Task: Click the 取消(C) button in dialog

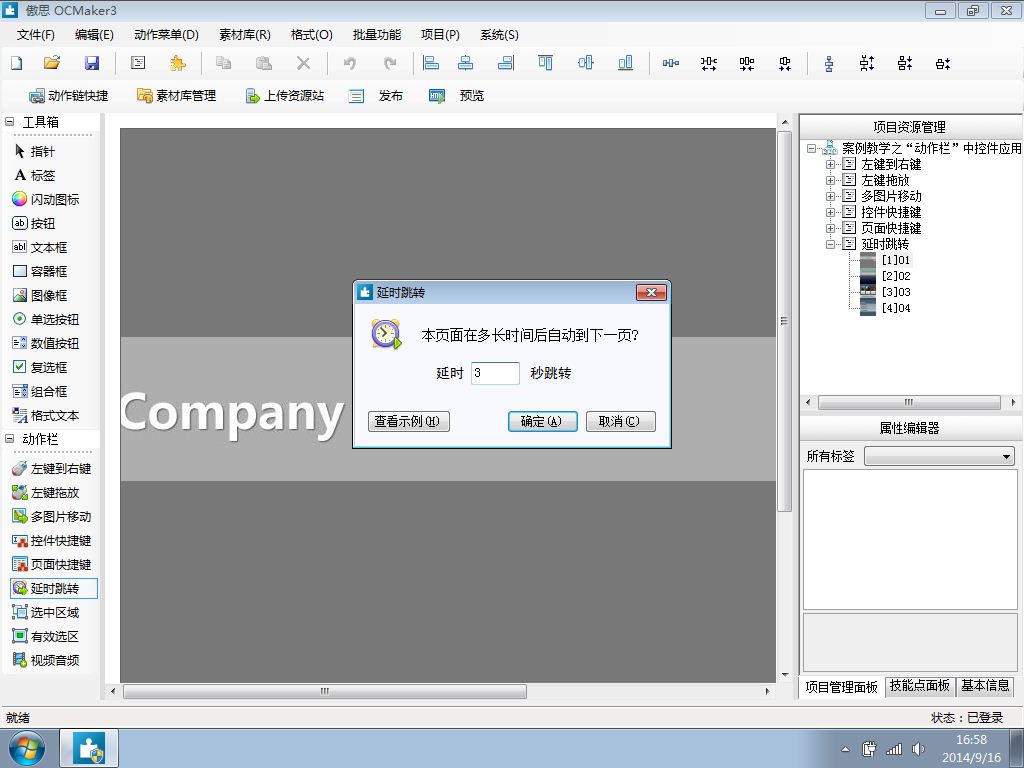Action: (620, 421)
